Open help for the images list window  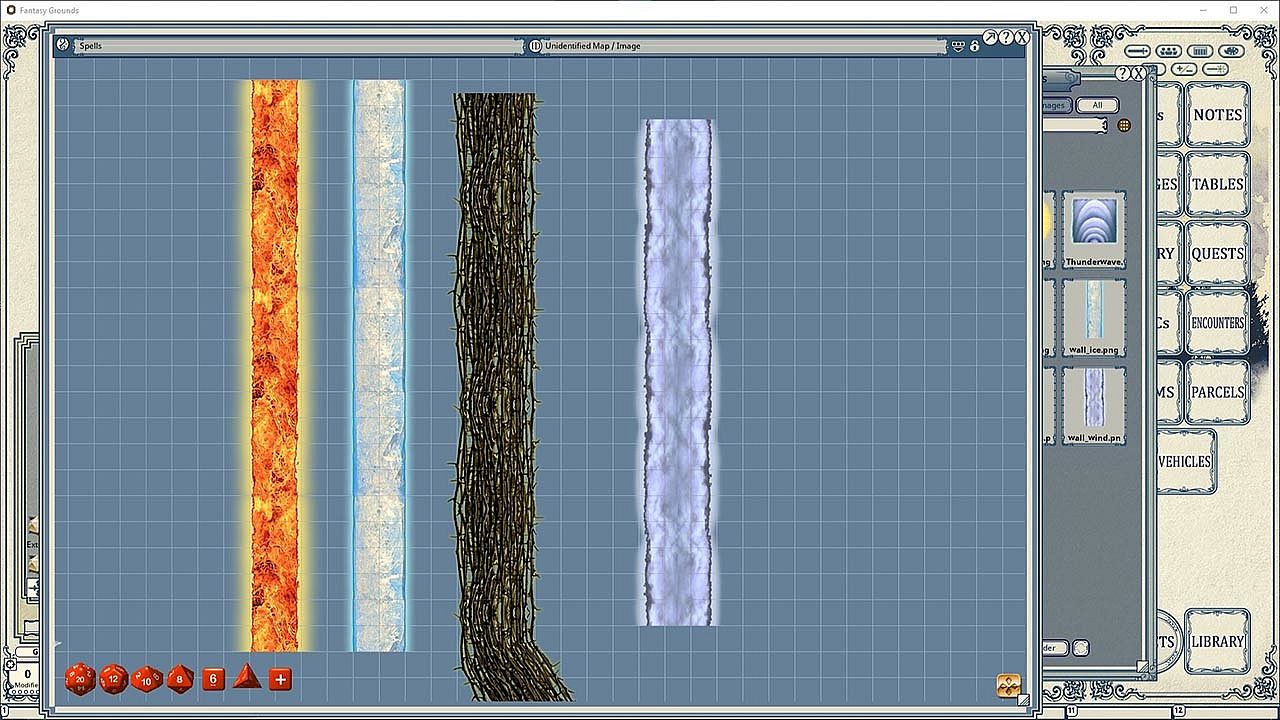(1123, 74)
